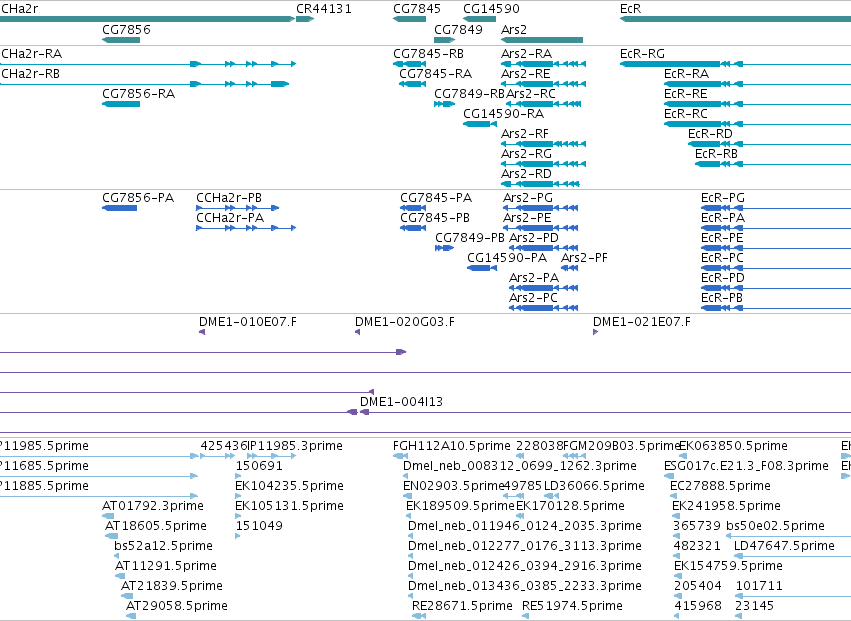Click the Ars2-RG transcript label
Image resolution: width=851 pixels, height=621 pixels.
[x=526, y=154]
